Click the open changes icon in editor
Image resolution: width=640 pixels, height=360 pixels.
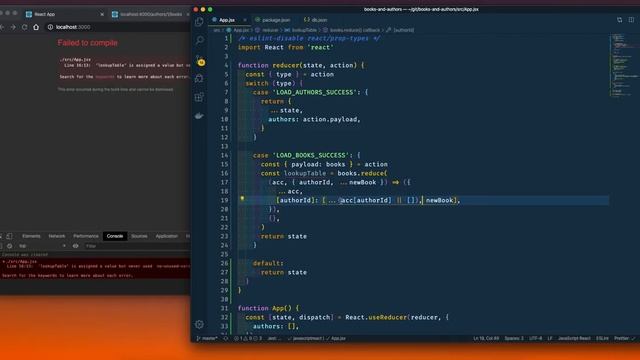620,20
